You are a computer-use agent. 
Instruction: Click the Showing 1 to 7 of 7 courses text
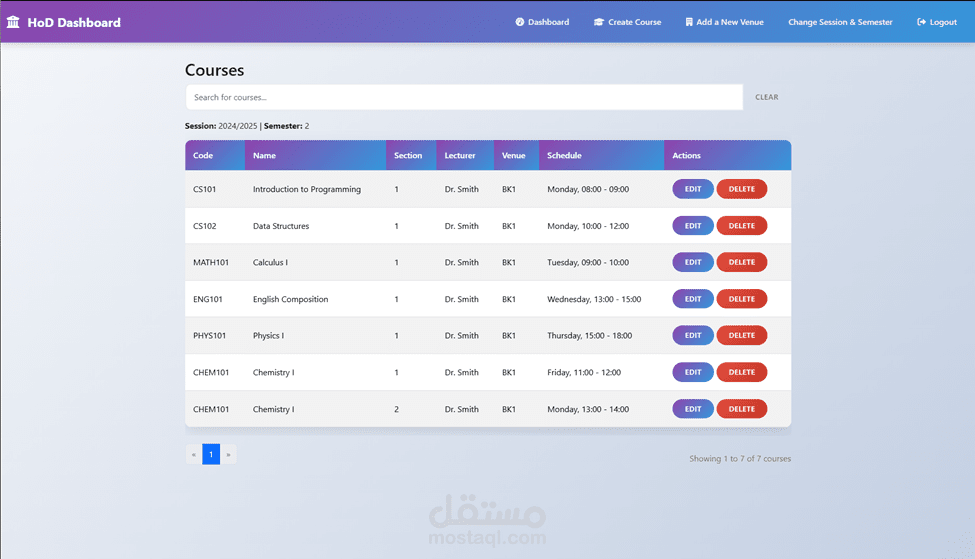click(x=740, y=458)
